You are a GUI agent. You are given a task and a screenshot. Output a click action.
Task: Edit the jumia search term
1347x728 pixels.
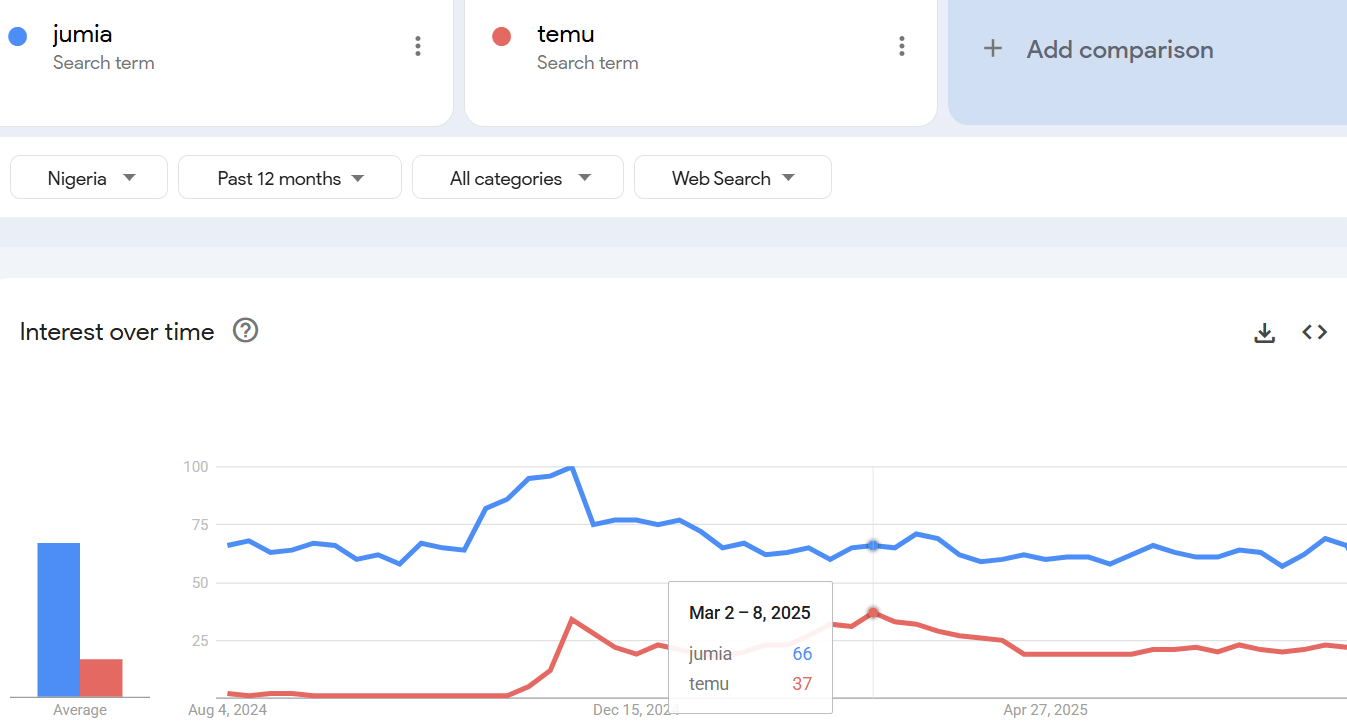pyautogui.click(x=83, y=34)
